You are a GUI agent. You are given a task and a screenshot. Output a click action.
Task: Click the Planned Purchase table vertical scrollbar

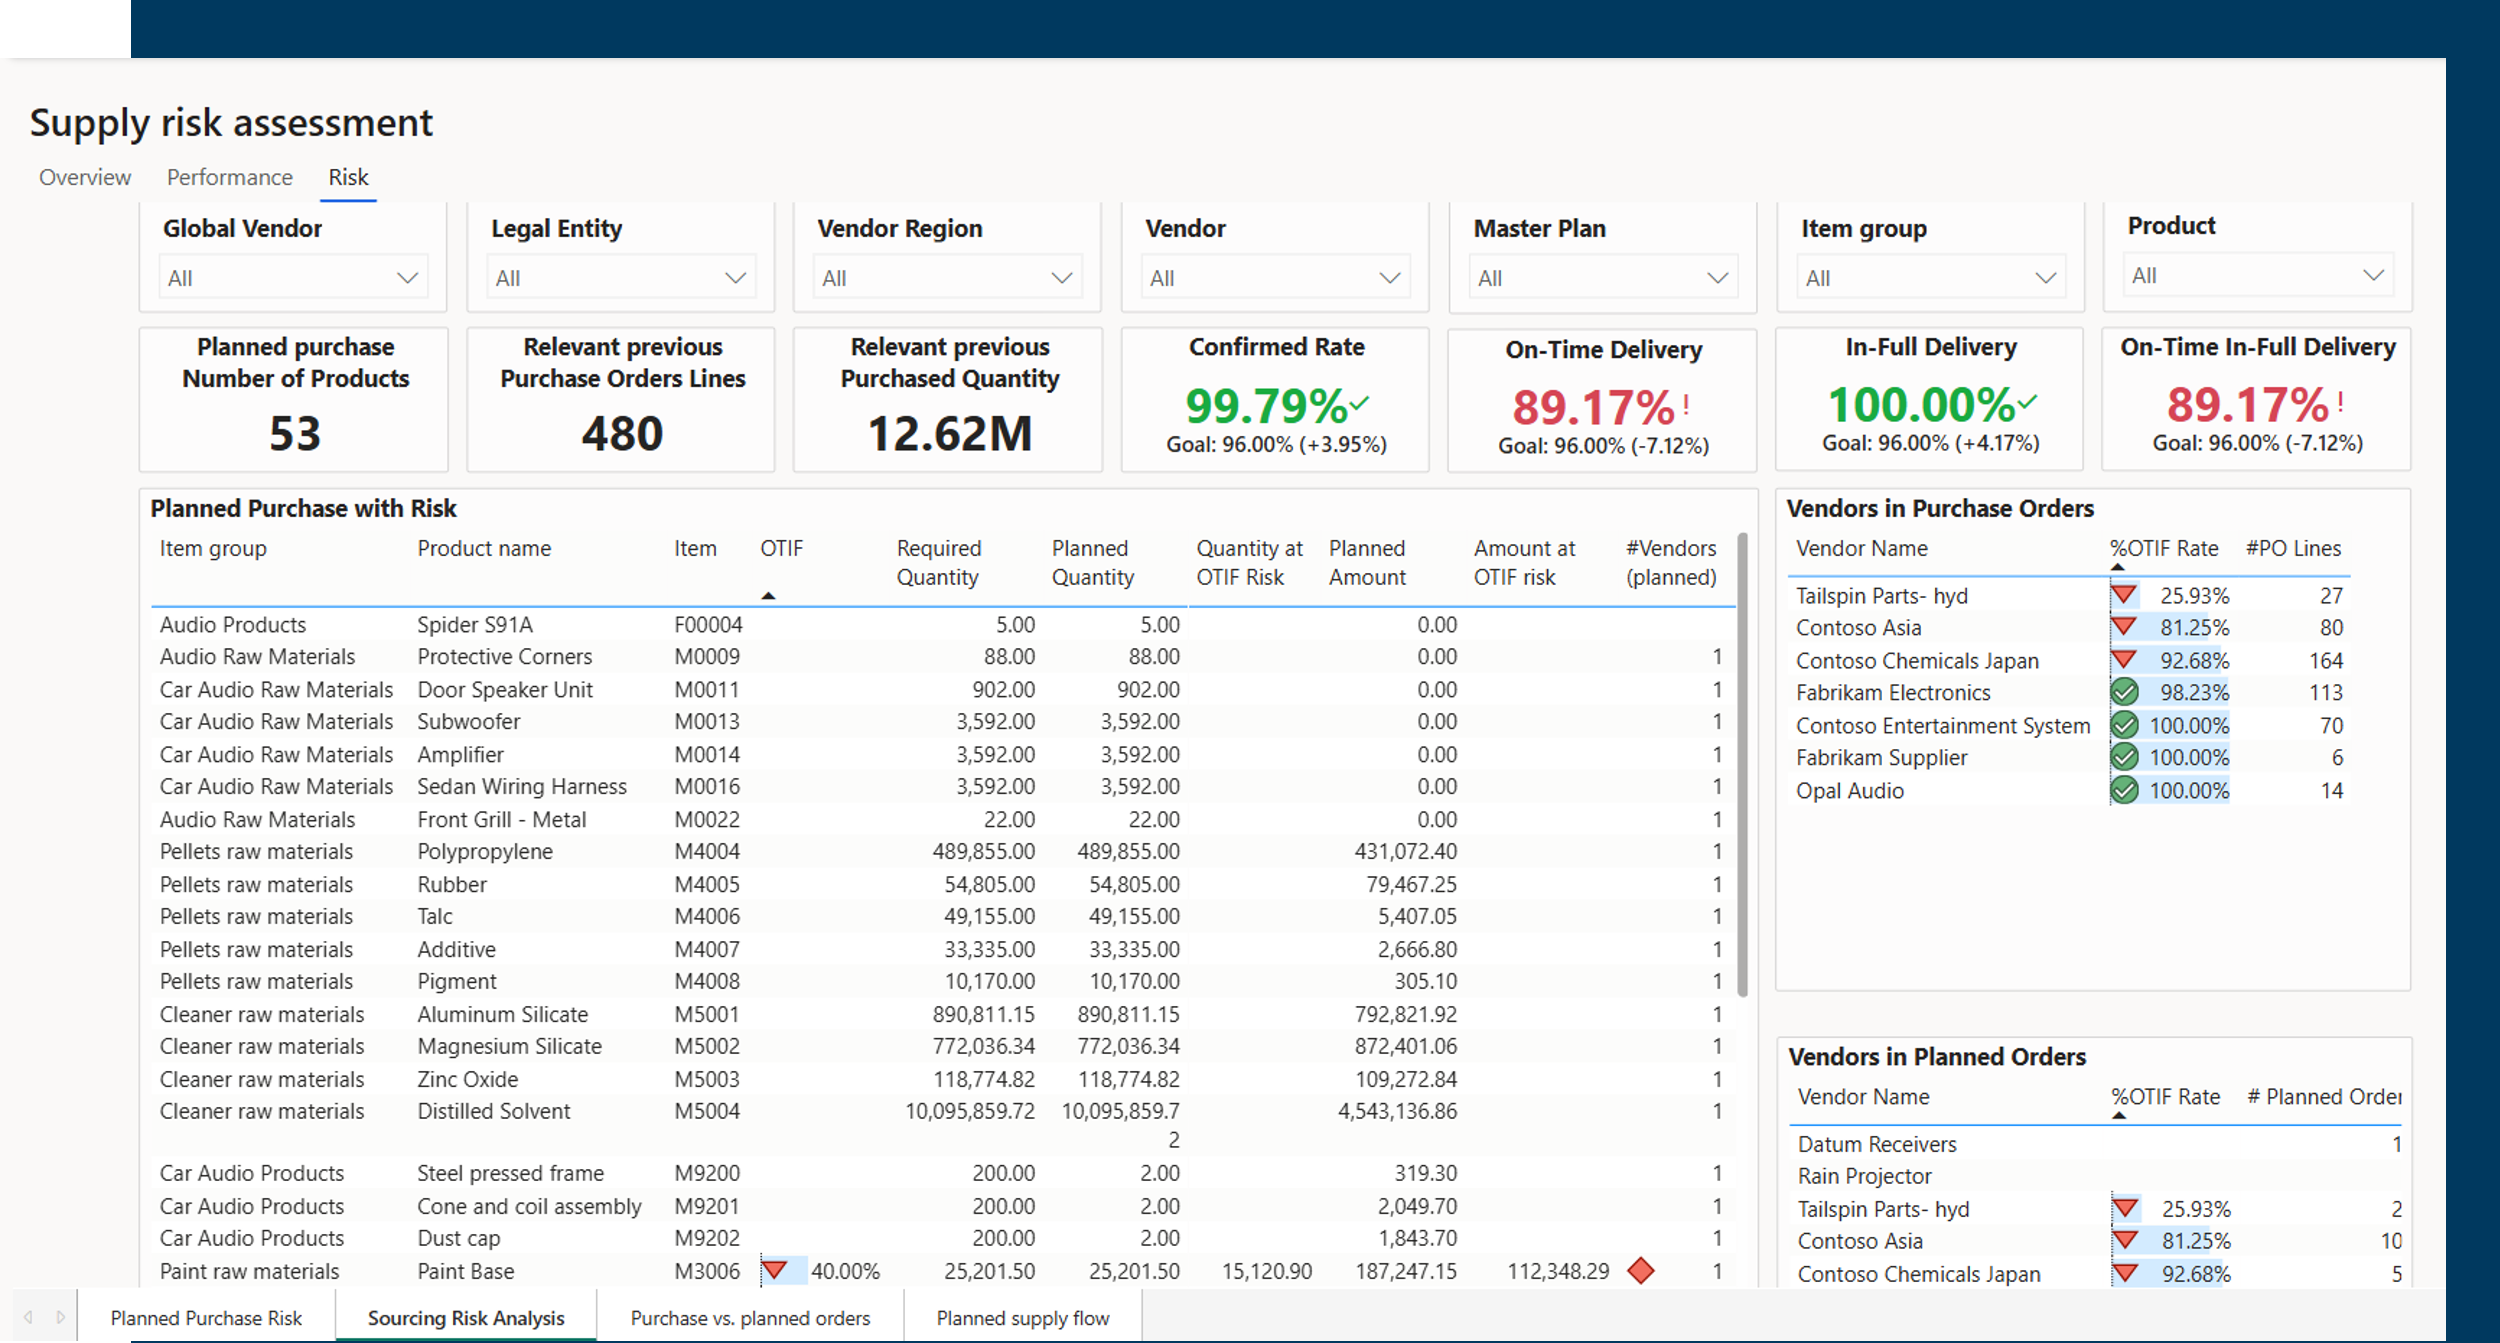coord(1743,765)
